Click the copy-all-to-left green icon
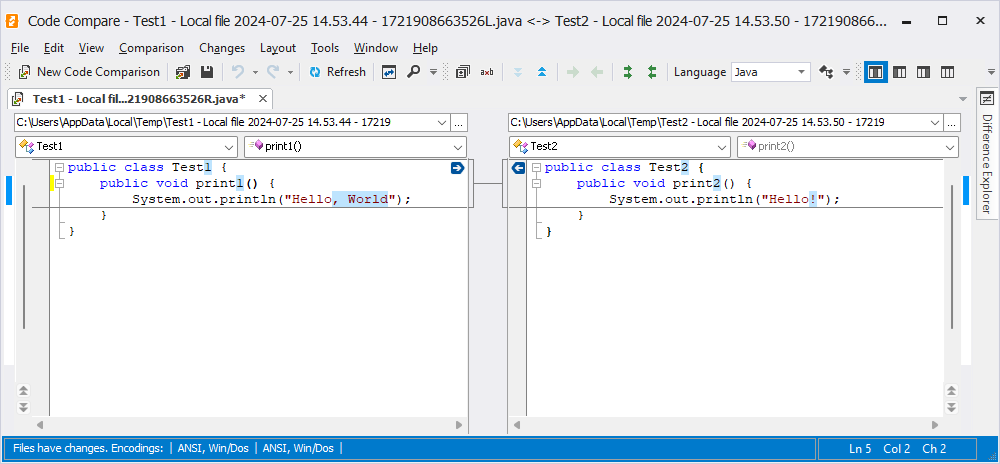 pos(652,72)
